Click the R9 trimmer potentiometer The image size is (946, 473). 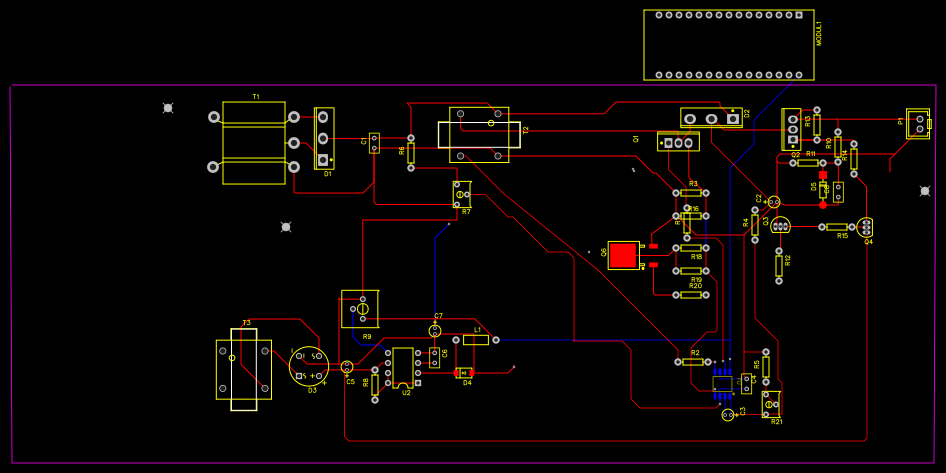[x=360, y=309]
